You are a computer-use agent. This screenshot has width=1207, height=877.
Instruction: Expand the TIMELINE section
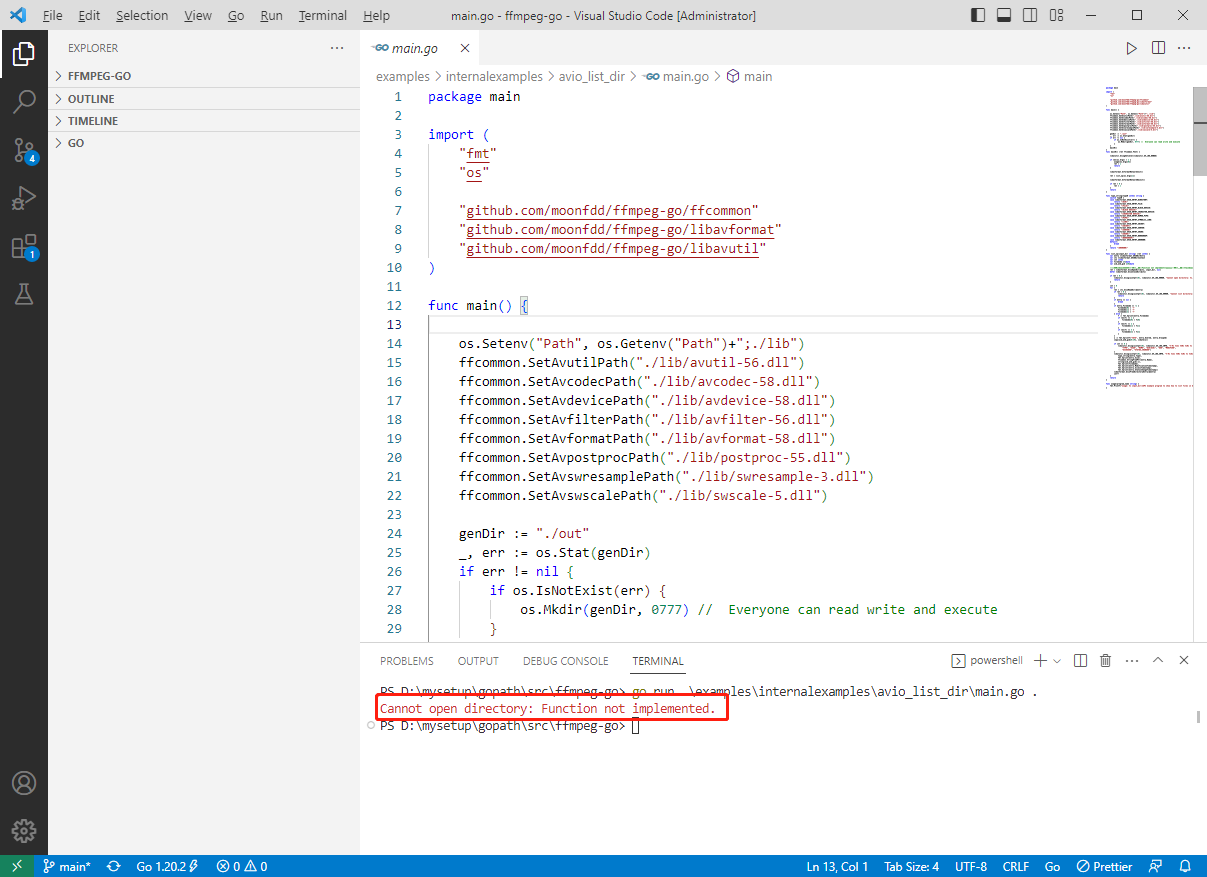click(204, 121)
